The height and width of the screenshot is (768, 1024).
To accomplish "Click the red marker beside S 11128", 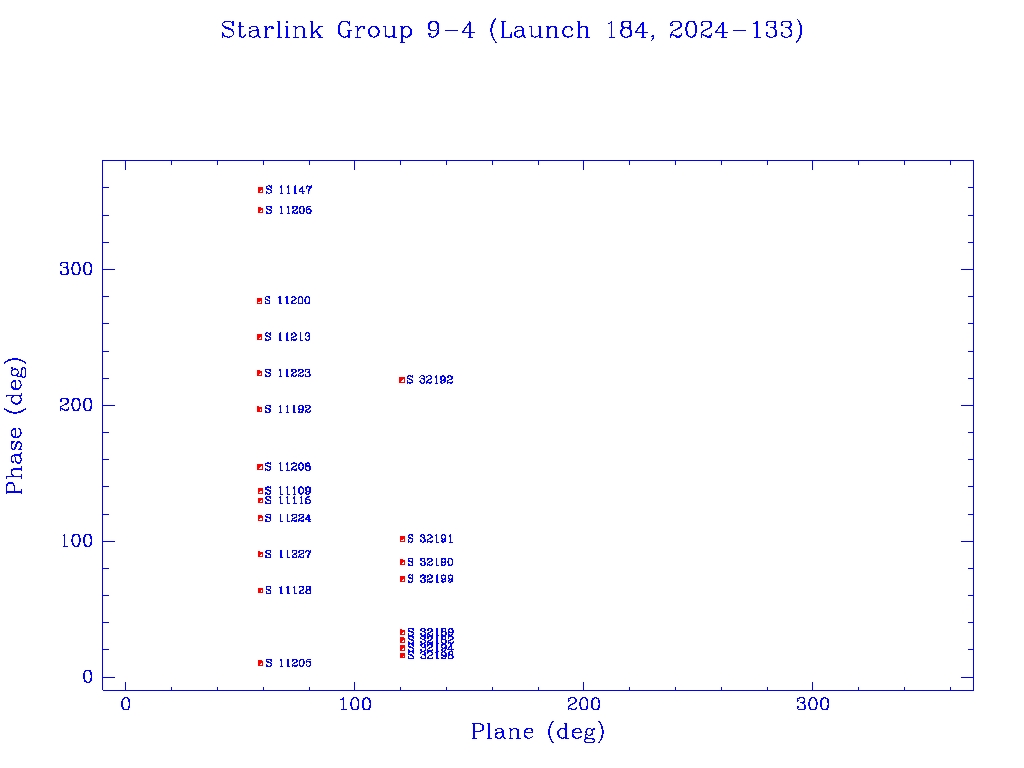I will click(261, 590).
